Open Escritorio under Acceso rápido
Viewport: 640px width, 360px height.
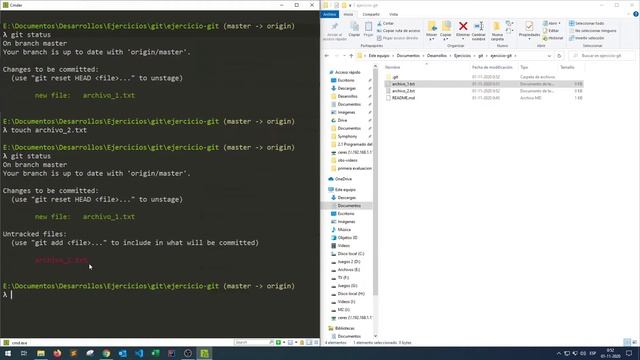(345, 80)
